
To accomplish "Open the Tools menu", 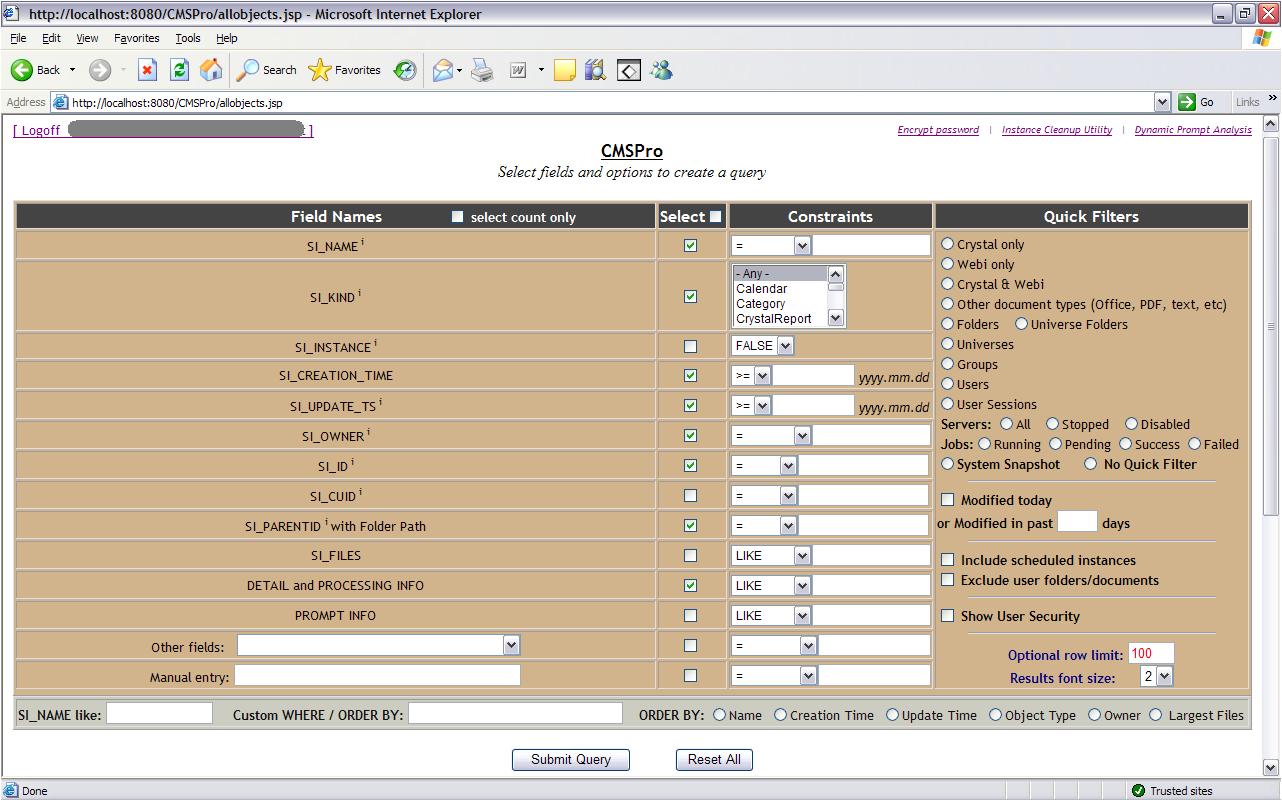I will pos(188,38).
